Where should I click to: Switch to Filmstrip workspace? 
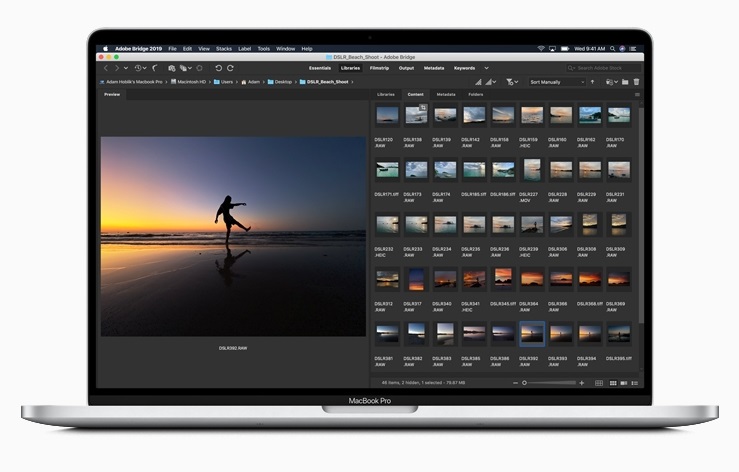(x=379, y=68)
